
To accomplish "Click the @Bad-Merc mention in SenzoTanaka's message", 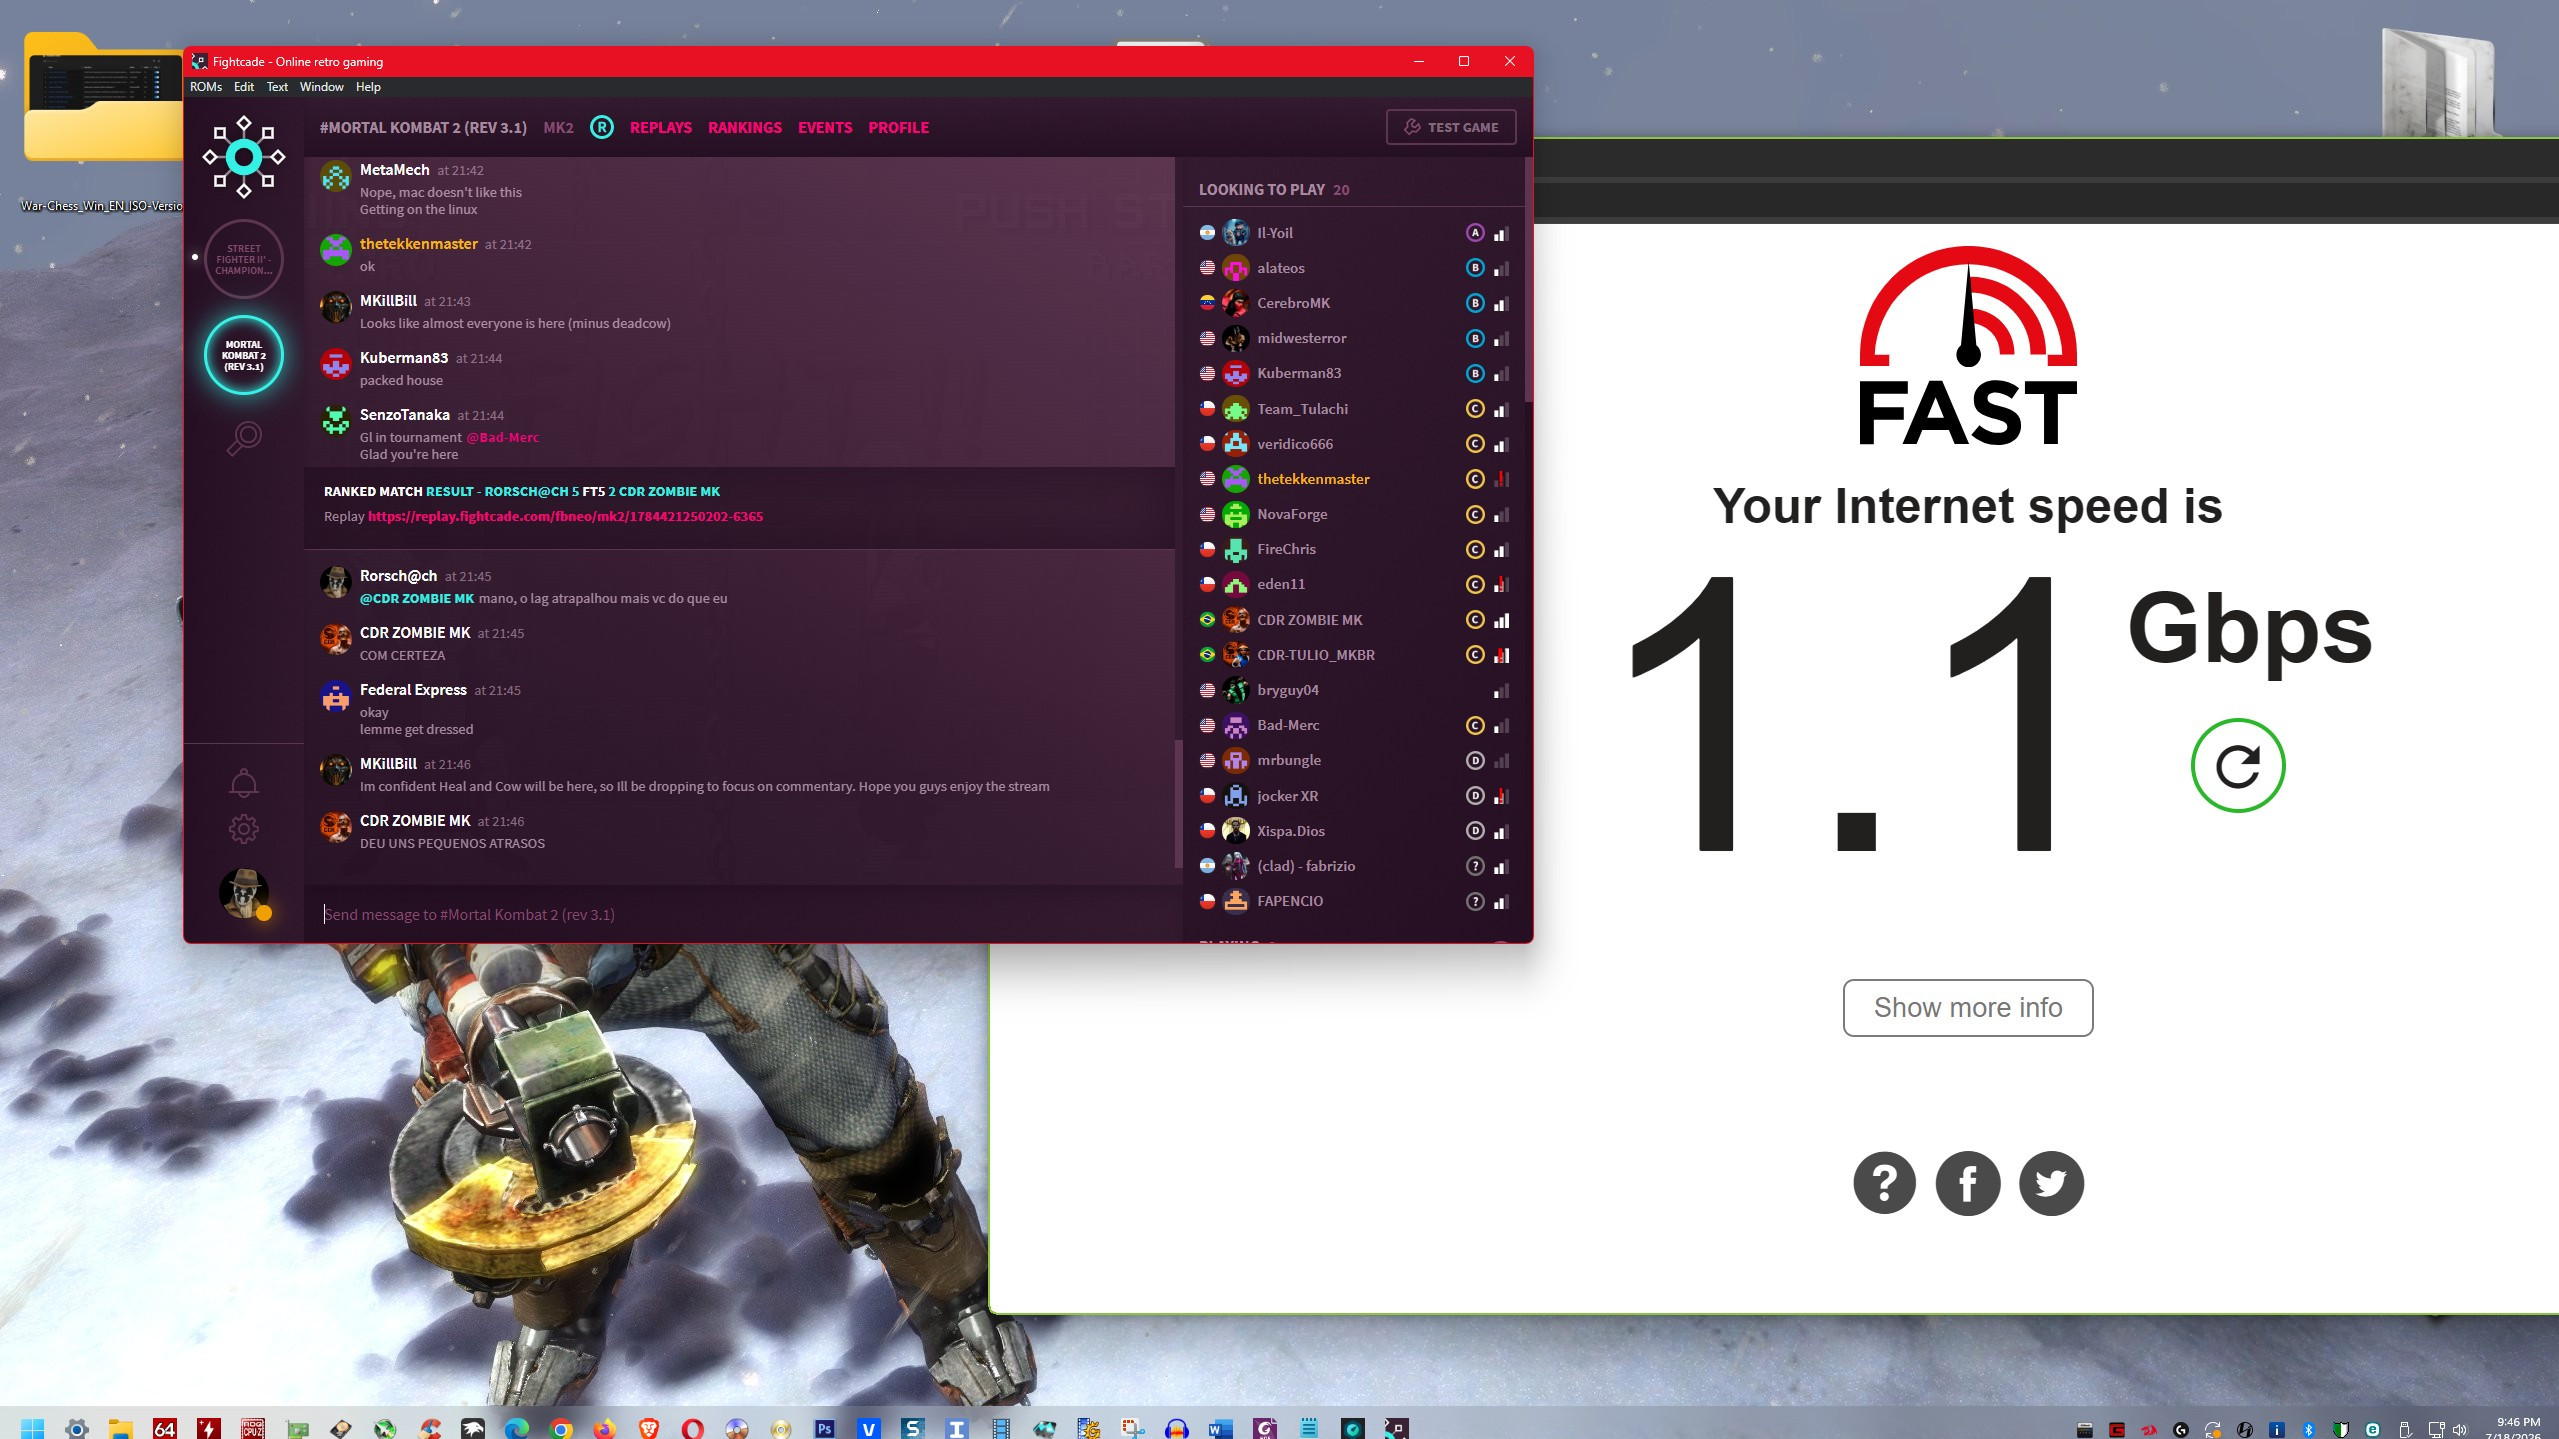I will point(502,437).
